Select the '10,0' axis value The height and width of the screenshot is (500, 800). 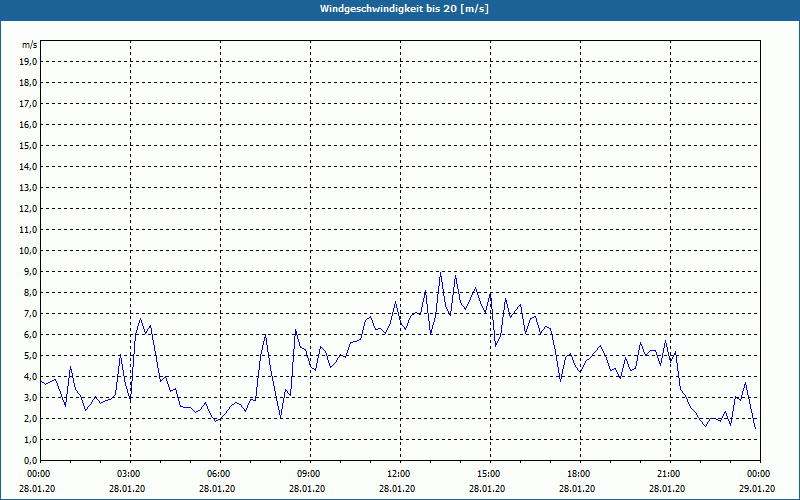click(29, 251)
